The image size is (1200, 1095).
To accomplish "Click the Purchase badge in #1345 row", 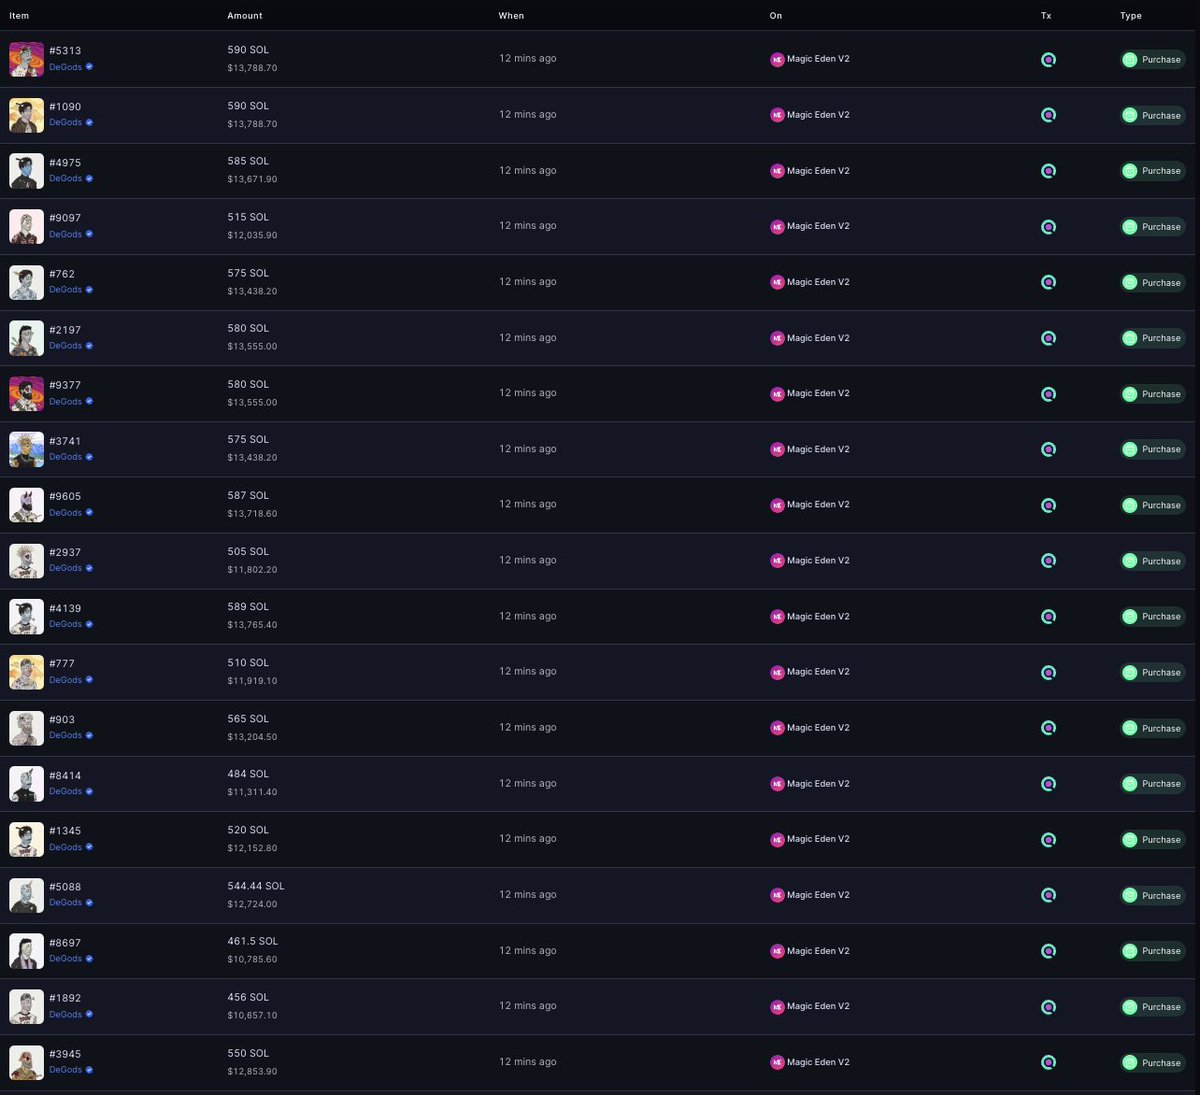I will pos(1152,839).
